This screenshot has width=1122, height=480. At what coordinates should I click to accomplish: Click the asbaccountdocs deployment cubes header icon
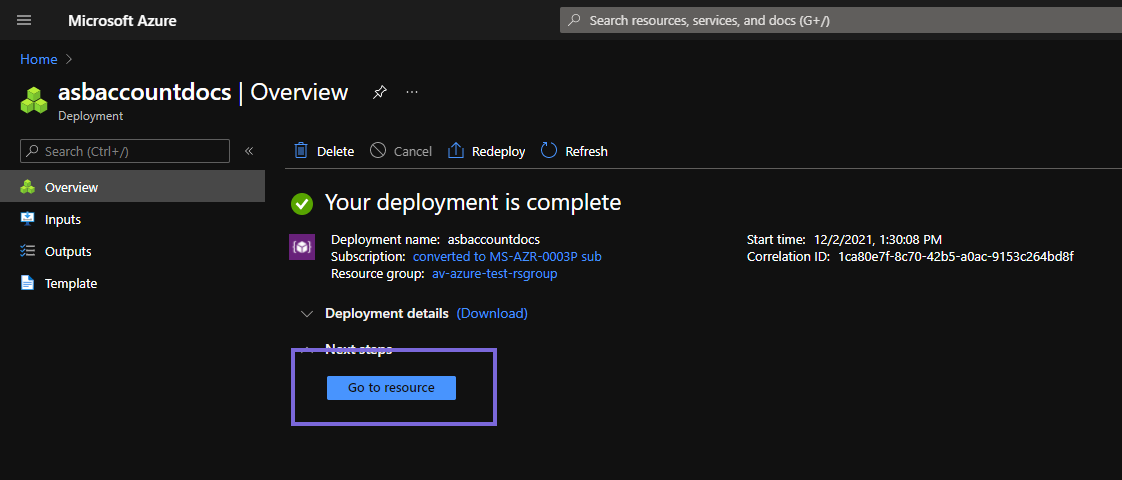click(34, 100)
